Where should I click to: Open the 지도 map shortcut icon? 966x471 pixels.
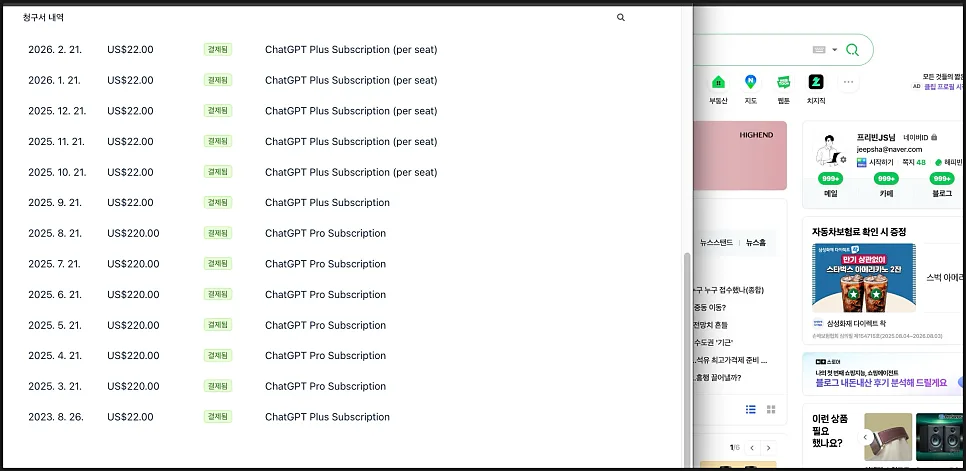750,83
